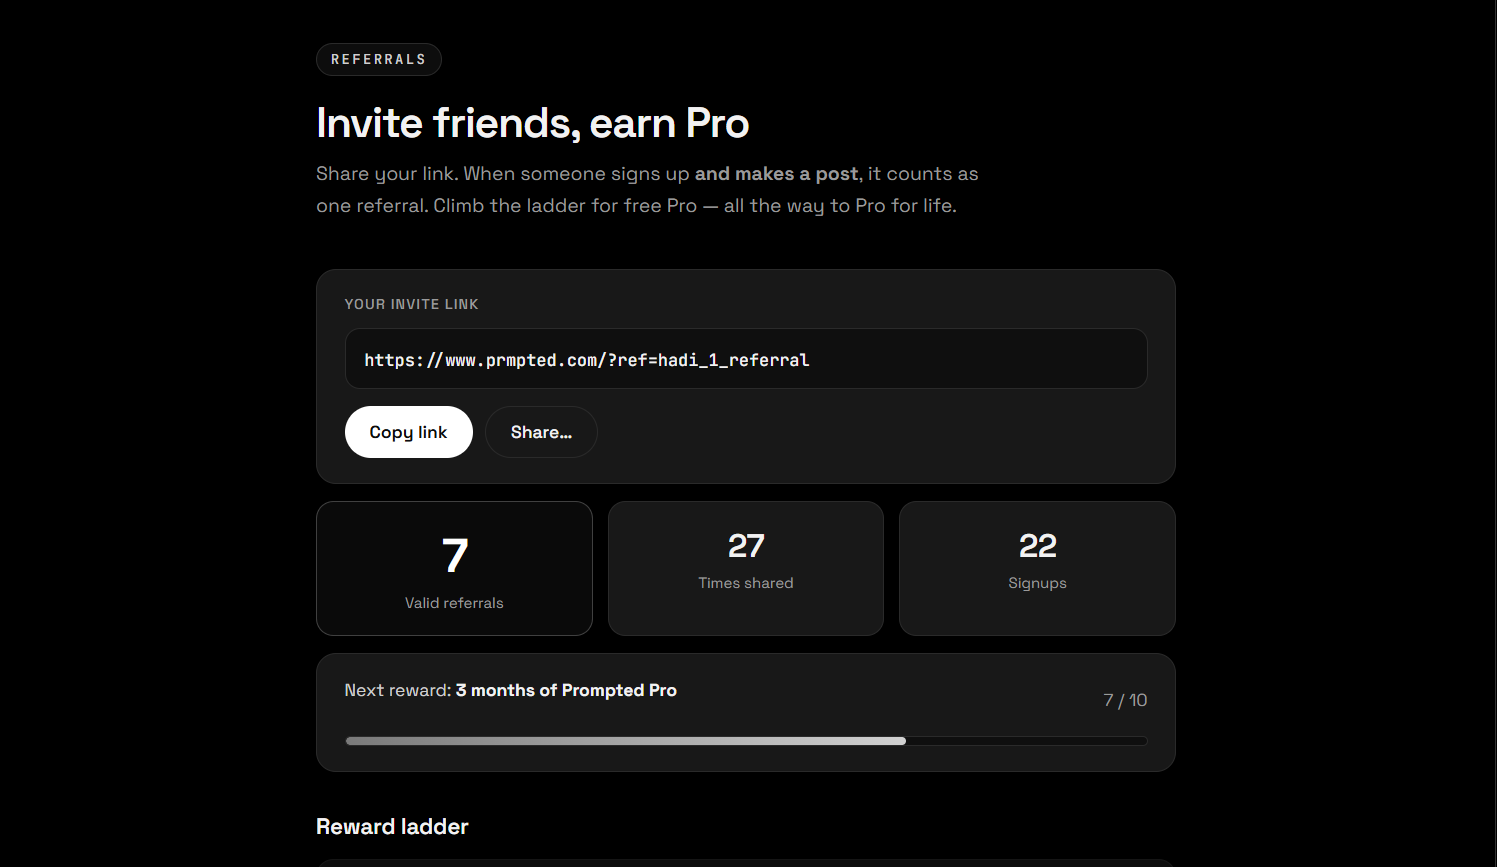Screen dimensions: 1497x867
Task: Click the Copy link button
Action: pyautogui.click(x=408, y=432)
